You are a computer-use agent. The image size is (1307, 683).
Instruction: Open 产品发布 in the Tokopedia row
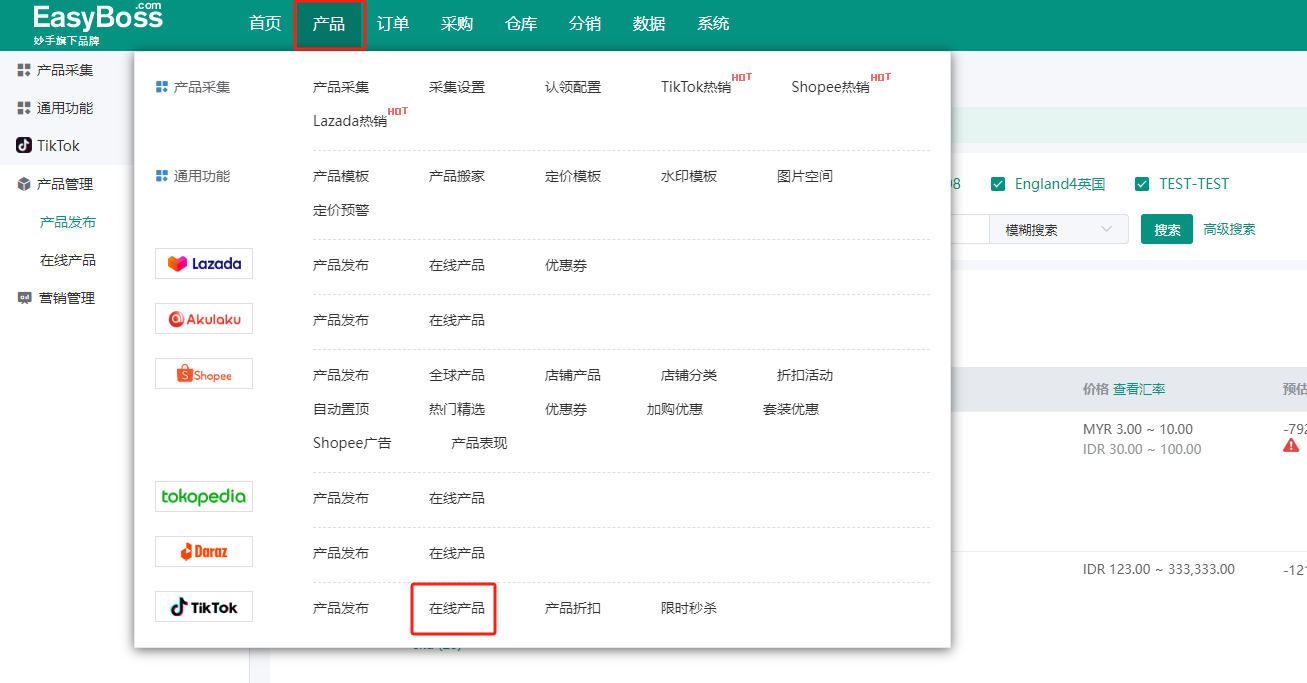click(341, 498)
